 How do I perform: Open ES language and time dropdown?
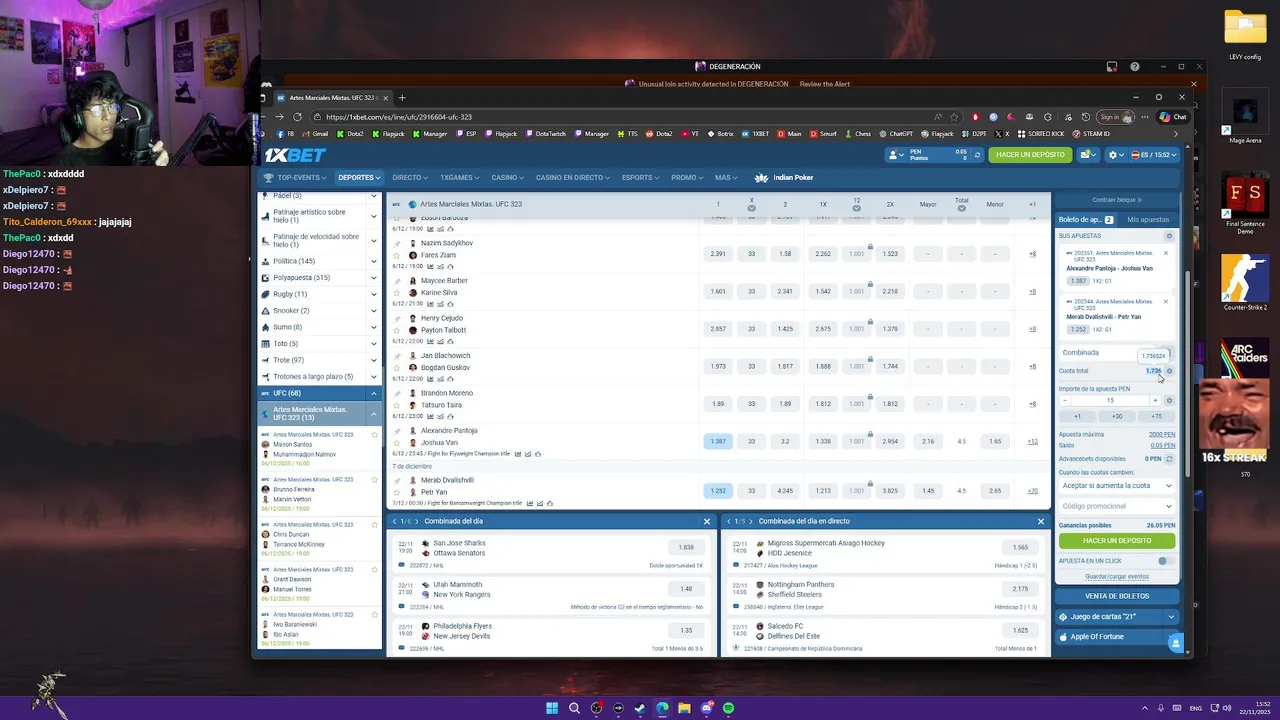click(1155, 155)
